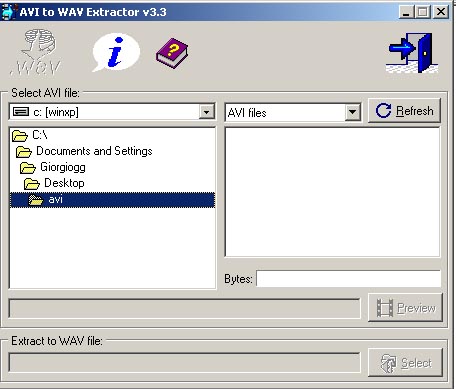Expand the AVI files filter dropdown
Viewport: 456px width, 389px height.
click(x=353, y=112)
